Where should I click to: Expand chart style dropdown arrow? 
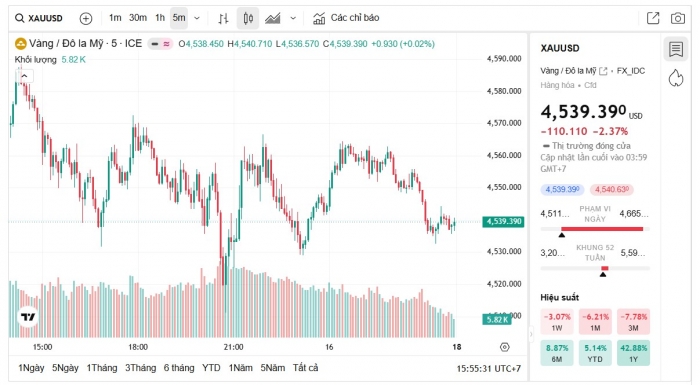[x=293, y=18]
